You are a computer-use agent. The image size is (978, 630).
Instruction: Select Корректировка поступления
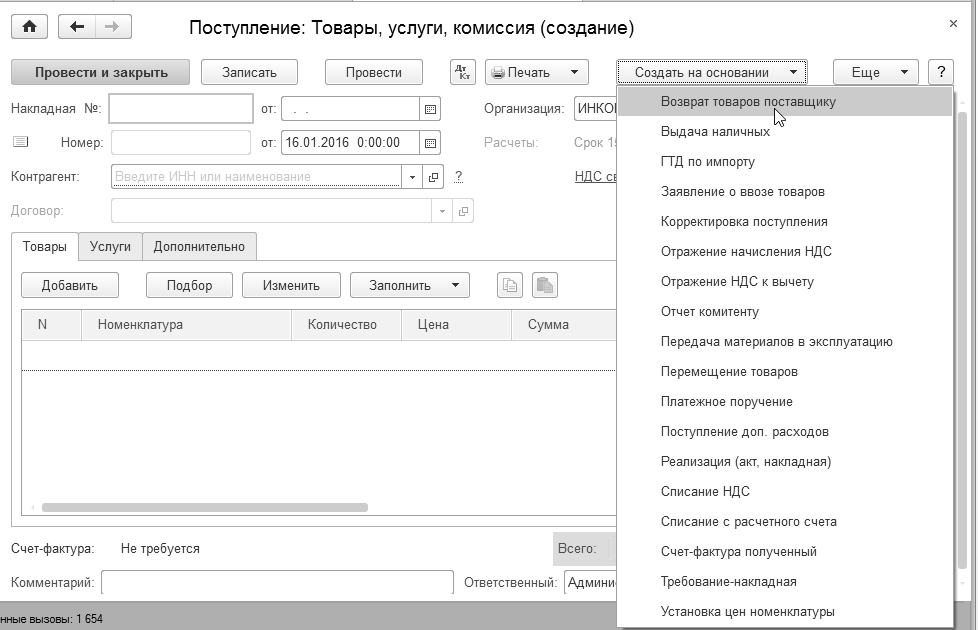(x=785, y=221)
